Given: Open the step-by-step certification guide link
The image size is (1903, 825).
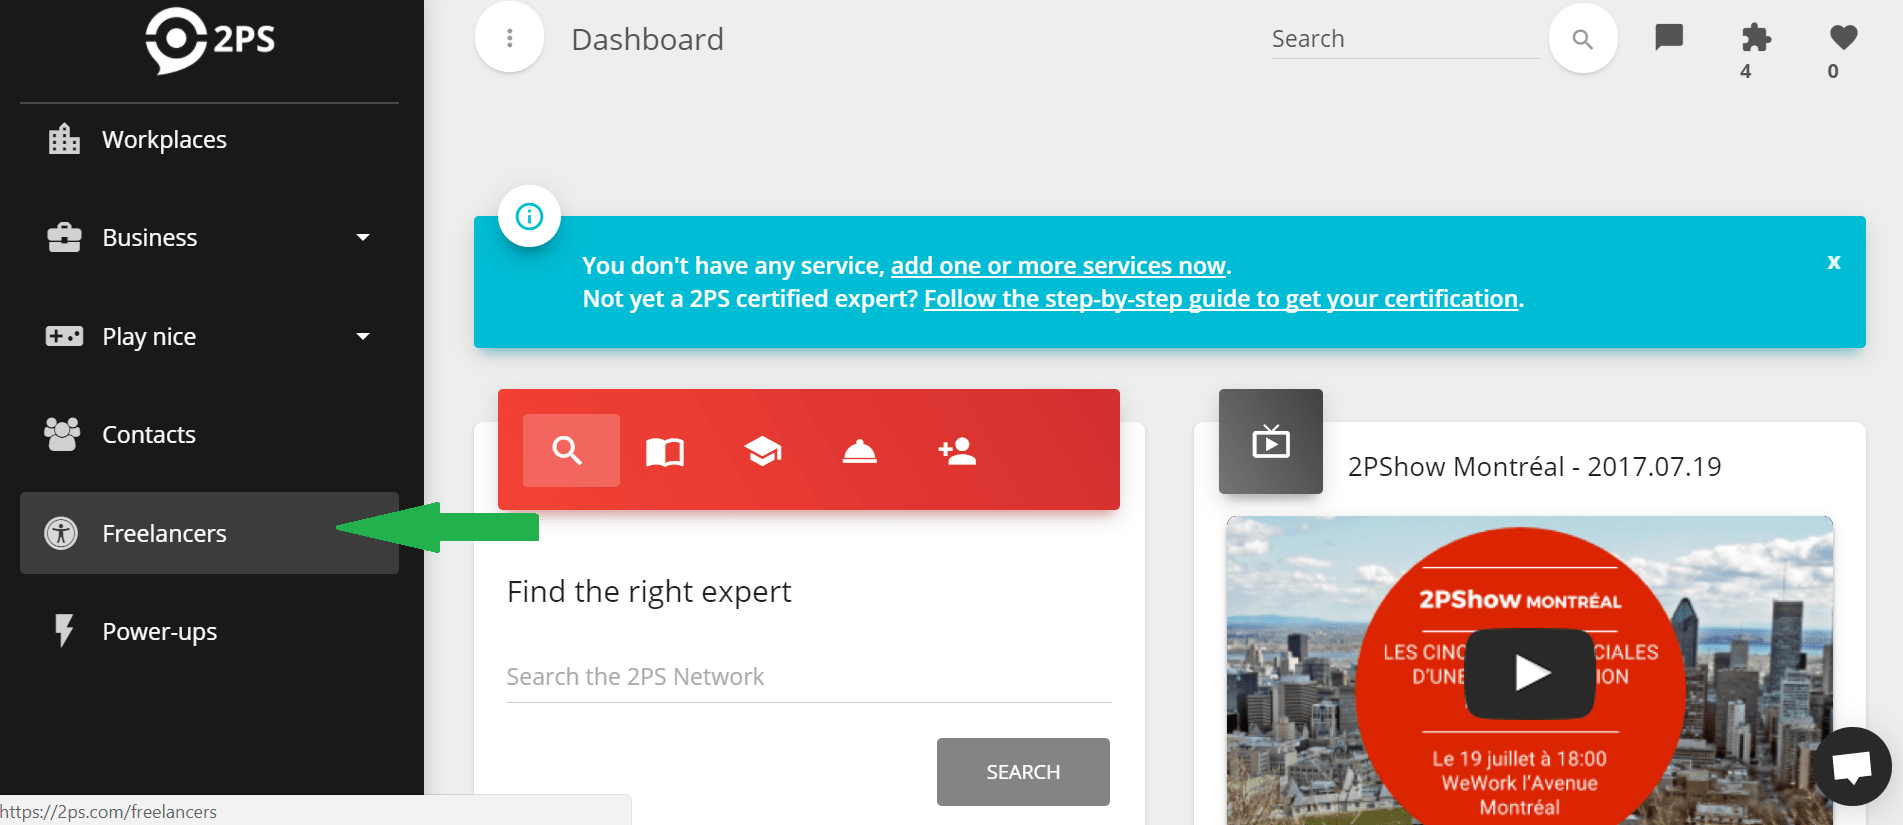Looking at the screenshot, I should [x=1221, y=299].
